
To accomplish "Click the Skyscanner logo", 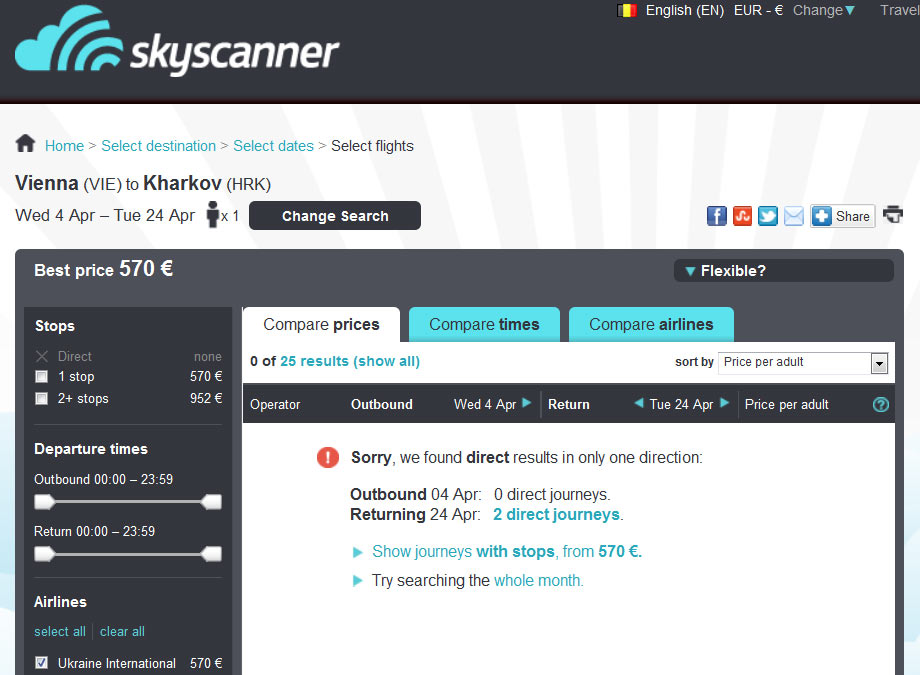I will (x=177, y=40).
